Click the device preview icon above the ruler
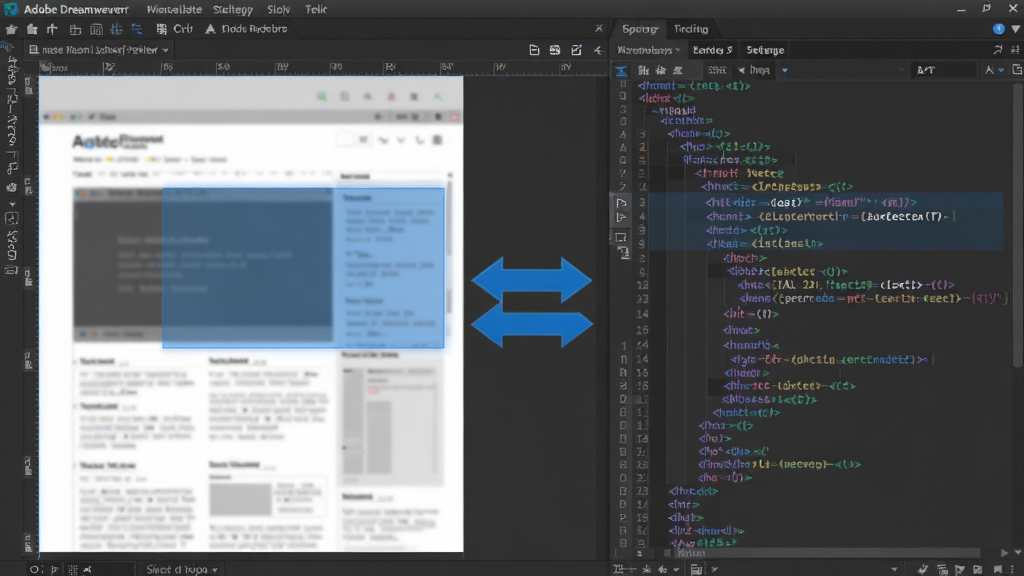Screen dimensions: 1024x576 click(x=554, y=50)
